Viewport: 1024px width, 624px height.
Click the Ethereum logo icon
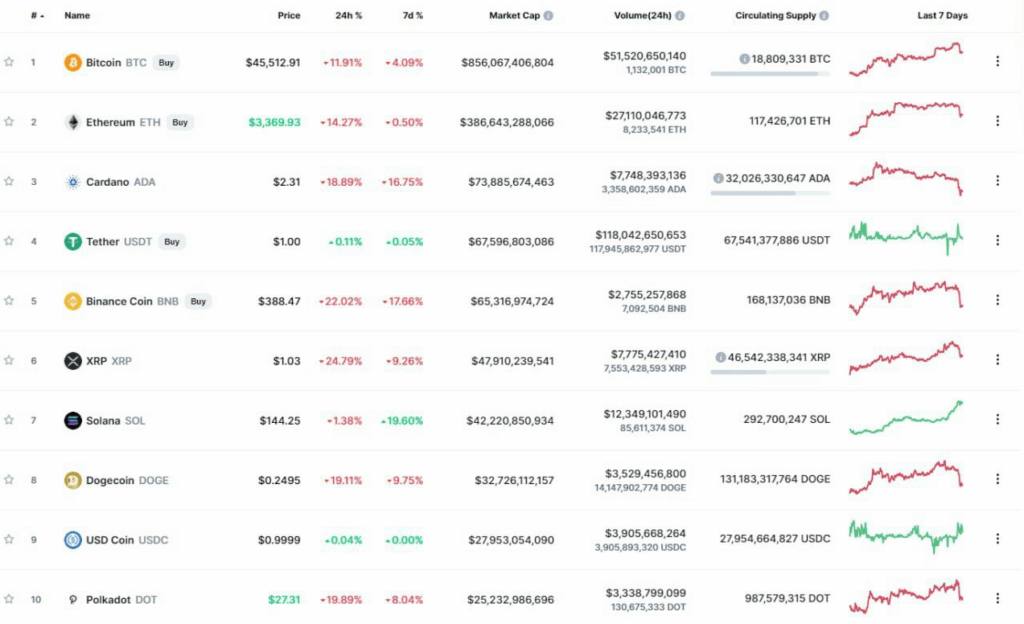point(73,122)
